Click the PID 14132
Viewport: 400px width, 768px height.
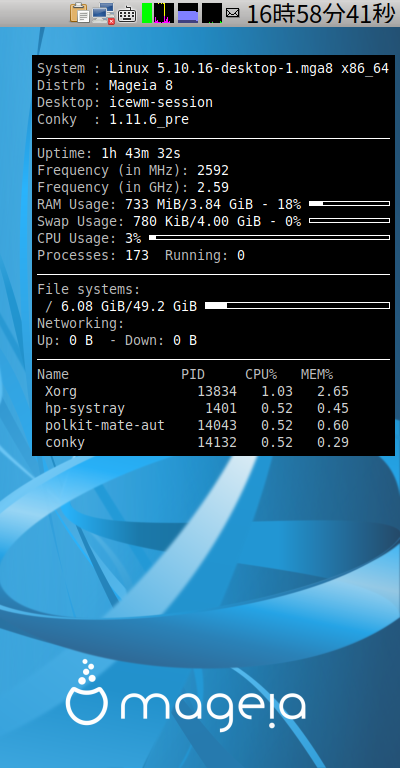217,443
